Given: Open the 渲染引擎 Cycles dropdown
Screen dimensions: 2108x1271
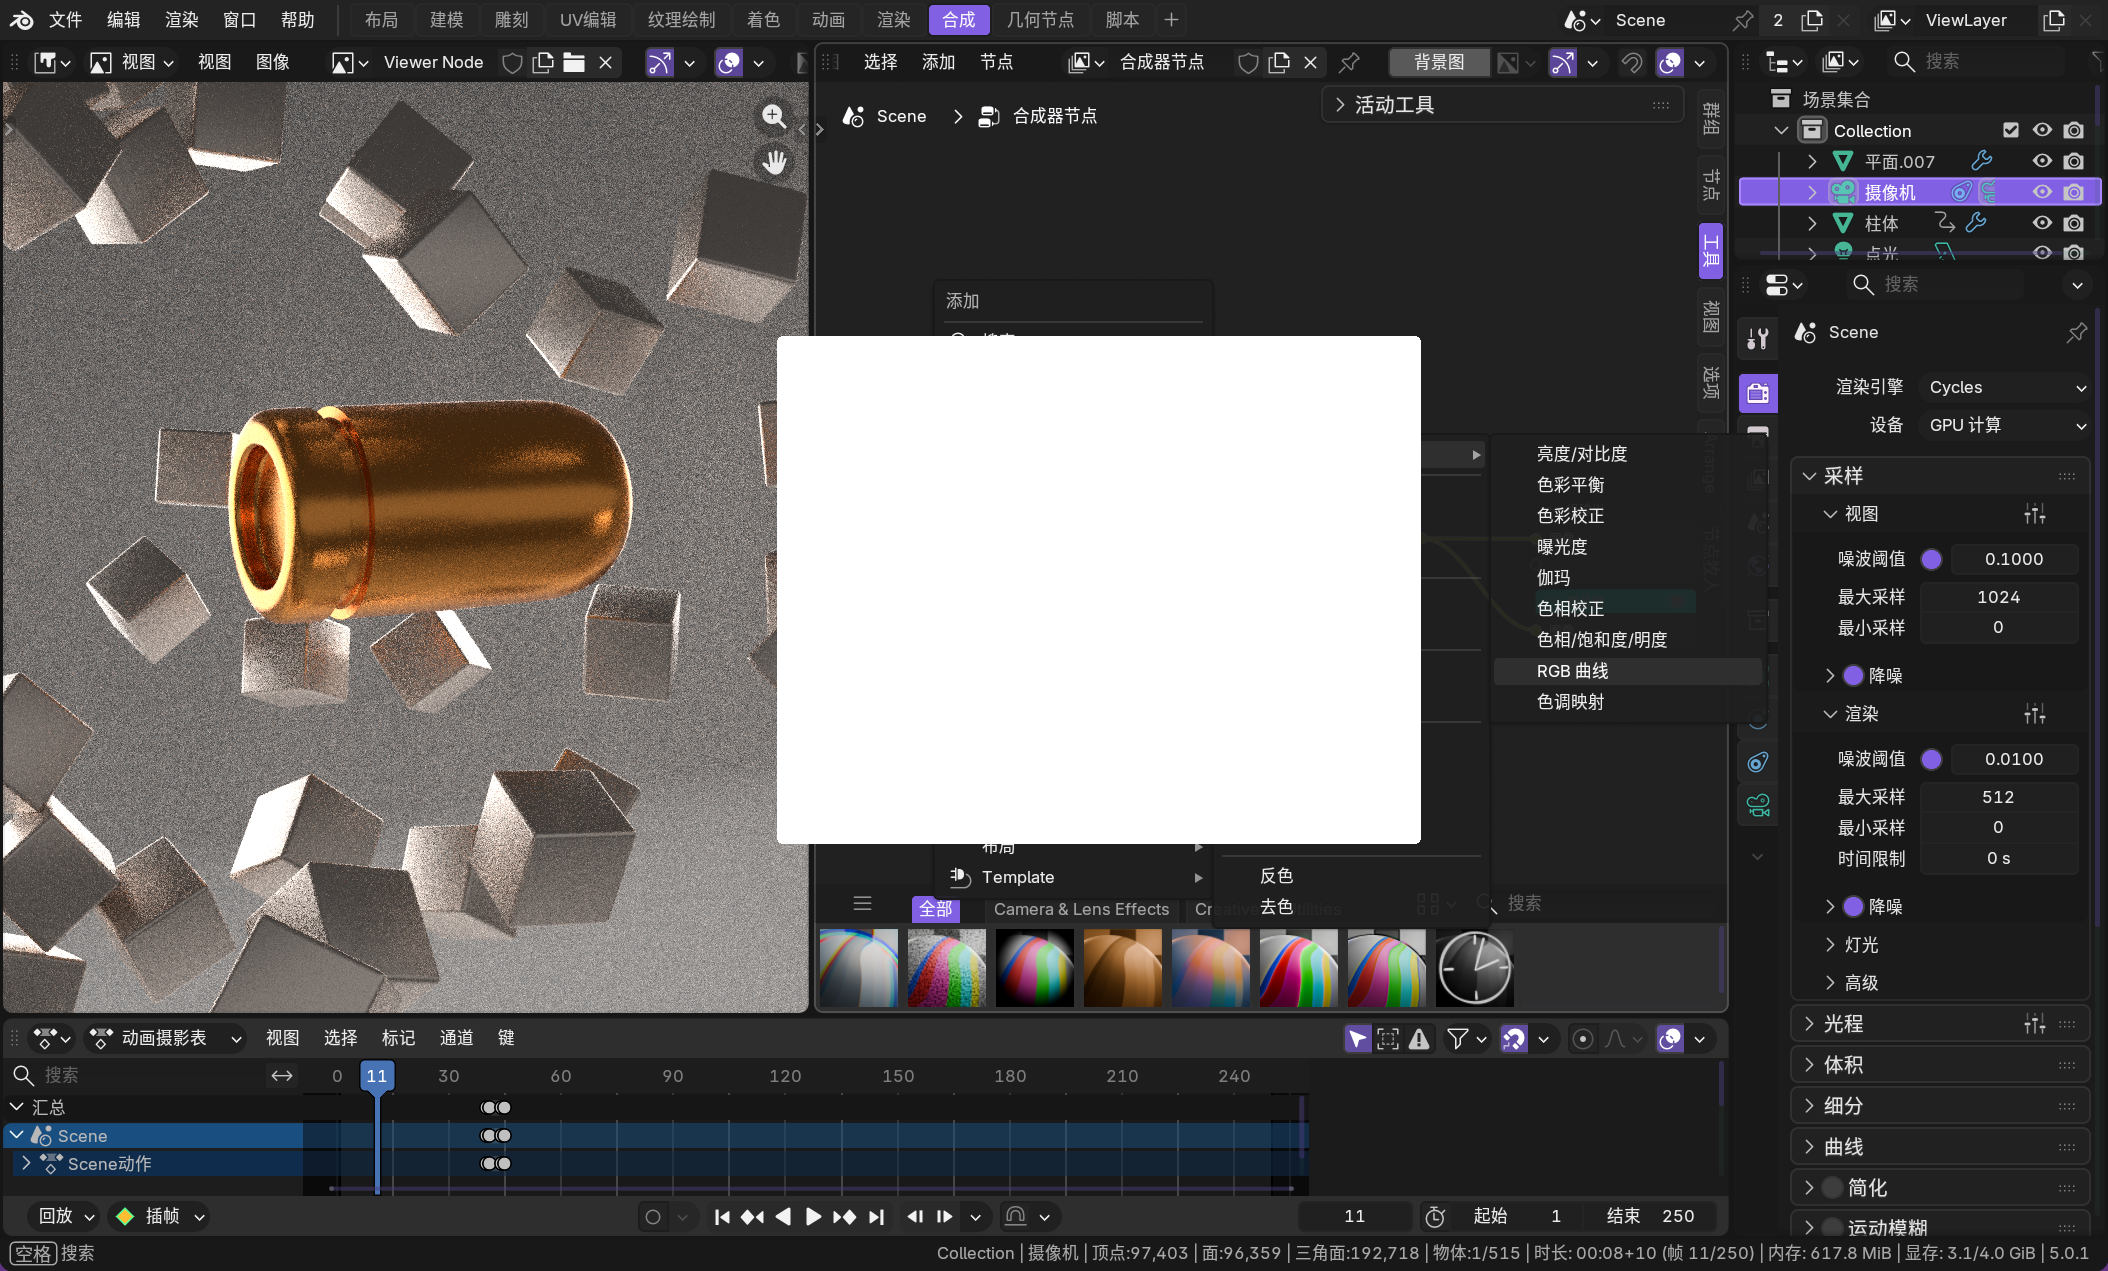Looking at the screenshot, I should [x=2005, y=387].
